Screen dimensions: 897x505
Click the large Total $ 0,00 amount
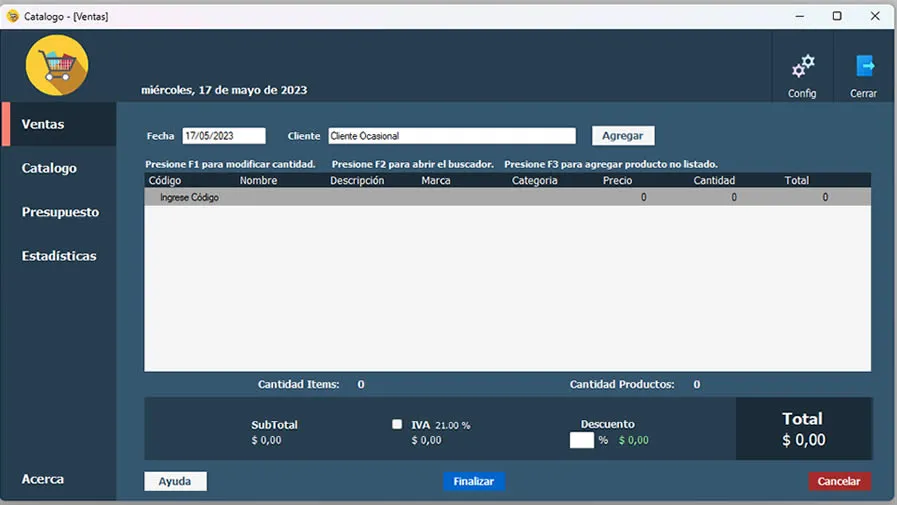tap(804, 439)
